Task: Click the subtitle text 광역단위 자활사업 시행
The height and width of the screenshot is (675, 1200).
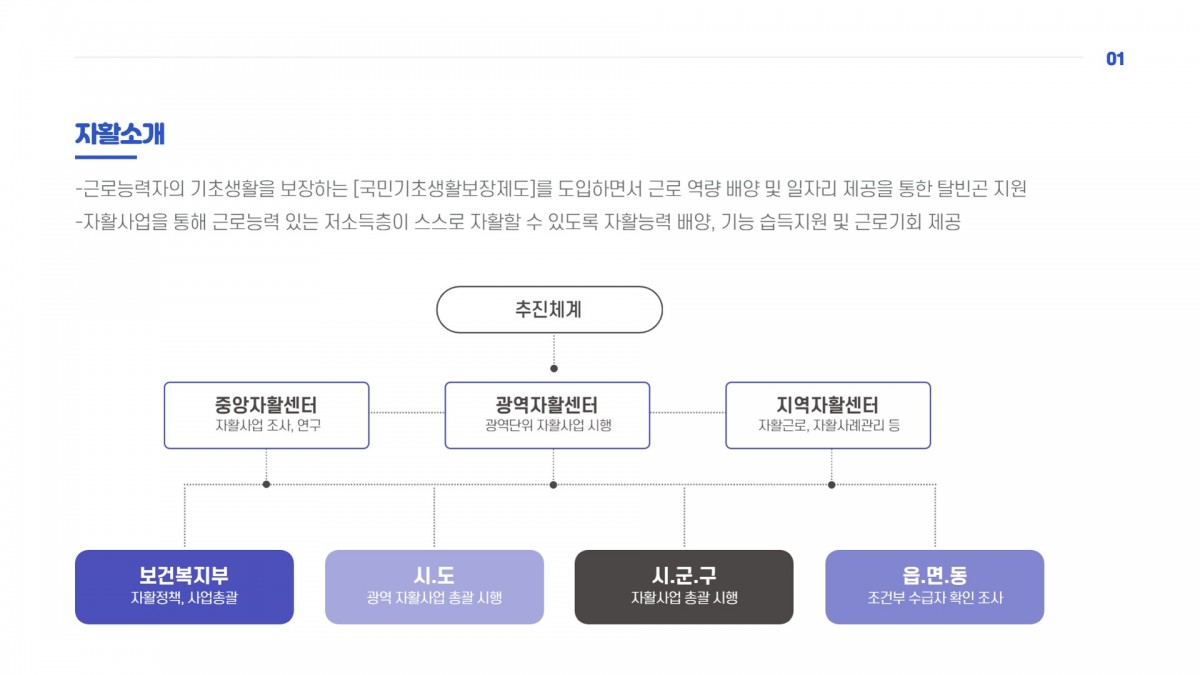Action: pyautogui.click(x=547, y=426)
